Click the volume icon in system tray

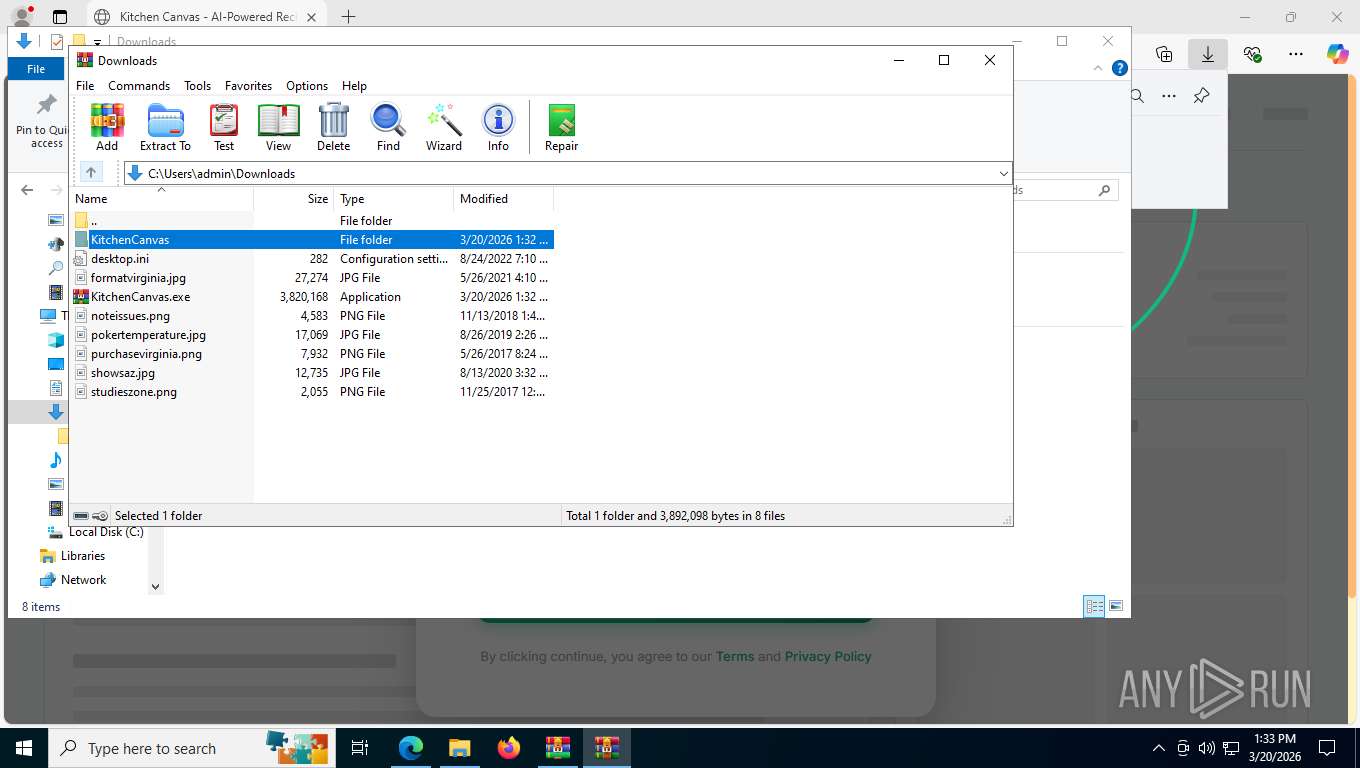pyautogui.click(x=1206, y=748)
